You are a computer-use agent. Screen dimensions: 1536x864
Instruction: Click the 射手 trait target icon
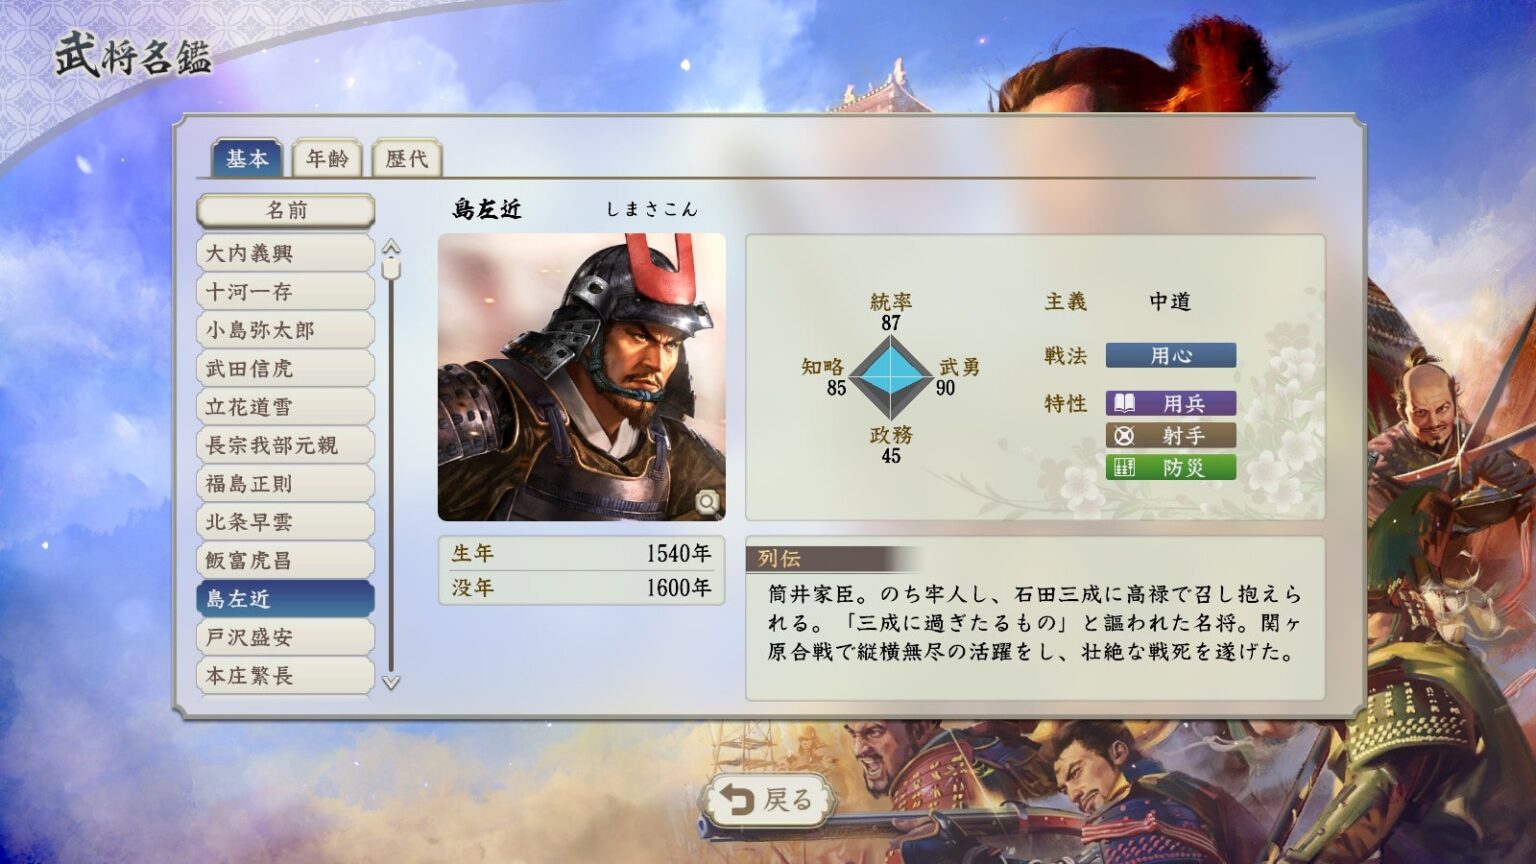click(1125, 435)
